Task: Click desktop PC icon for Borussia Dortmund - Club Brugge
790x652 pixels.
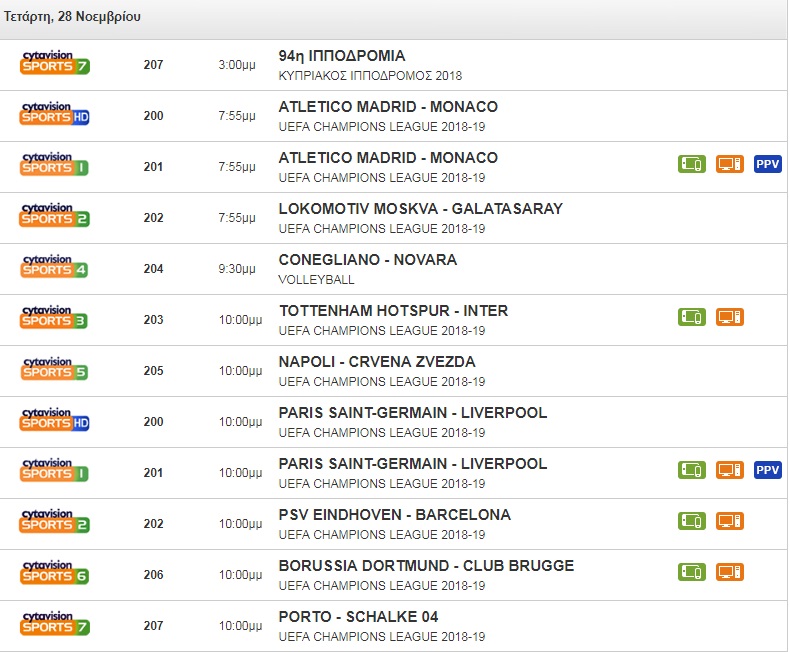Action: pyautogui.click(x=730, y=573)
